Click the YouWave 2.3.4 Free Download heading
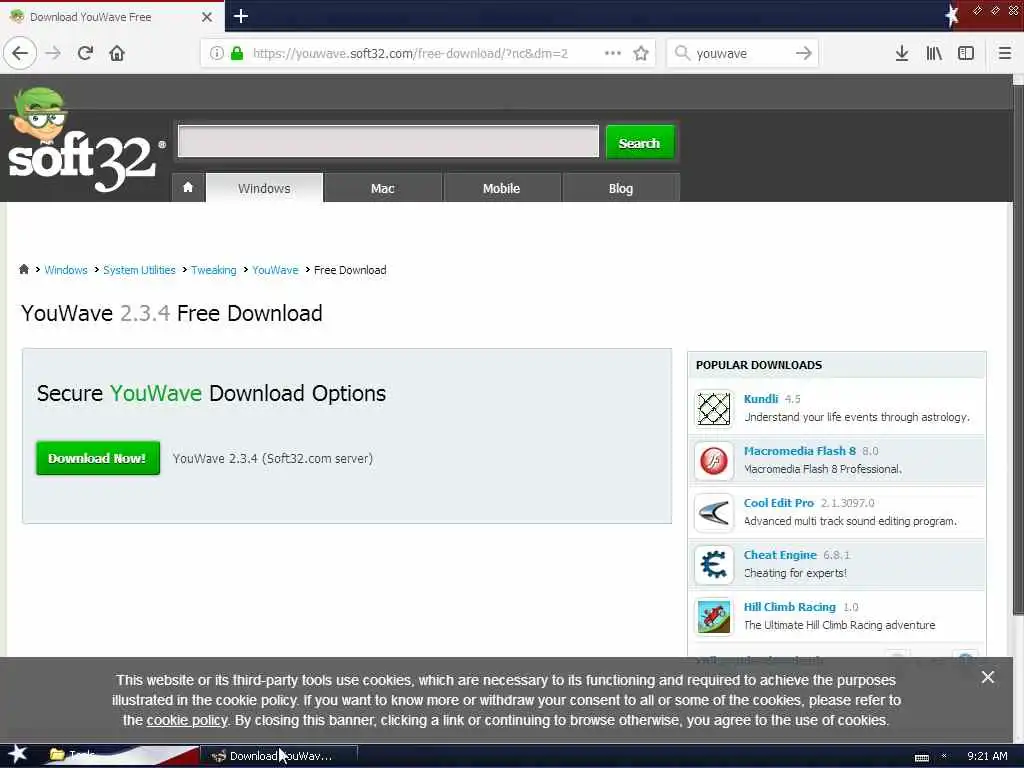Viewport: 1024px width, 768px height. click(172, 313)
